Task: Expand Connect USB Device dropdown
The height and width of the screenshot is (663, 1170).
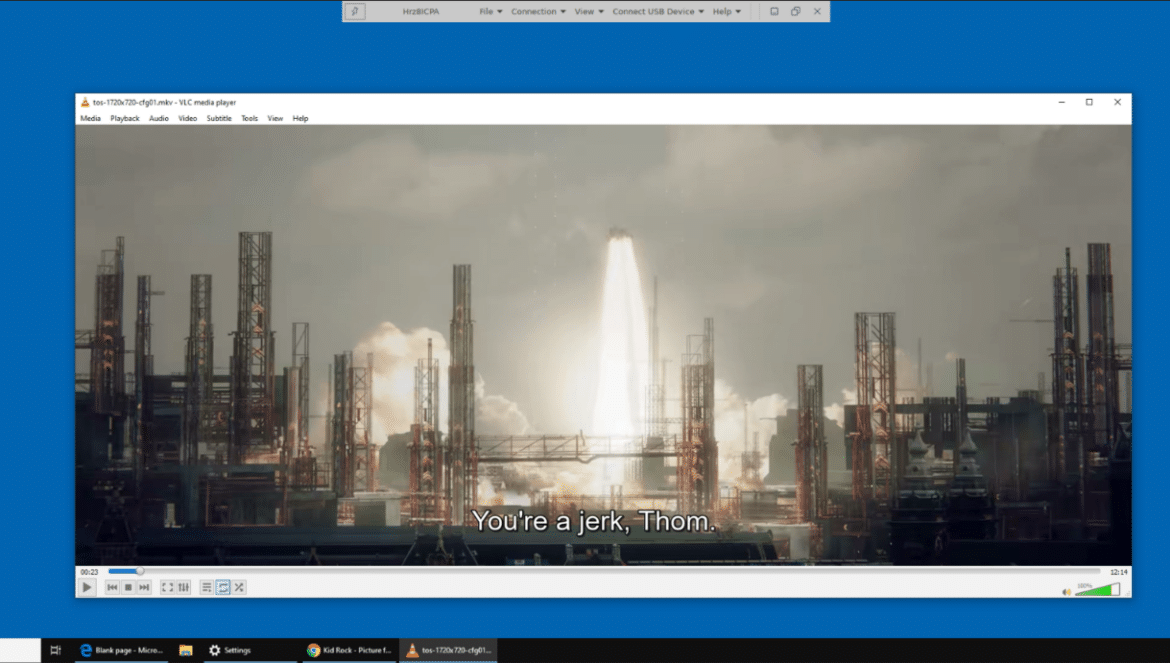Action: (658, 11)
